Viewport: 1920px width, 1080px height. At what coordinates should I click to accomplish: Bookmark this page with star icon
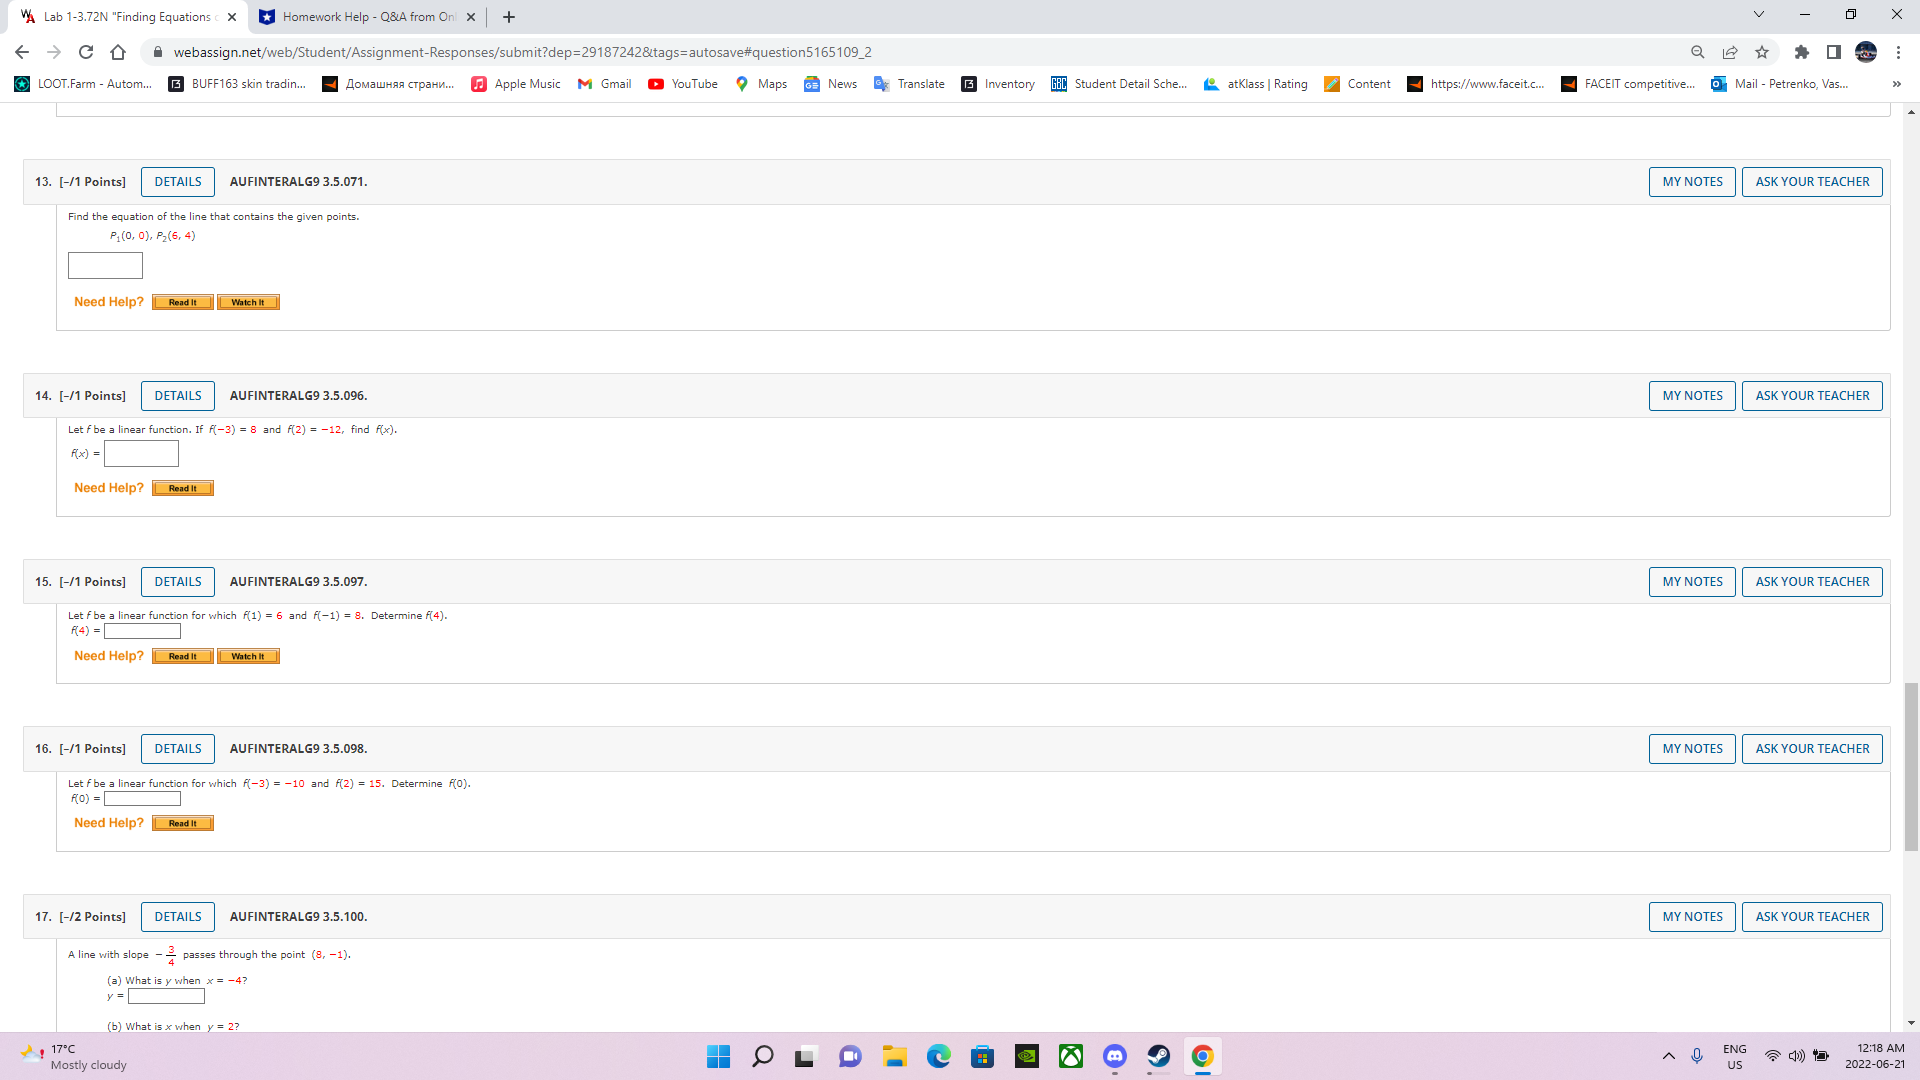[x=1762, y=52]
